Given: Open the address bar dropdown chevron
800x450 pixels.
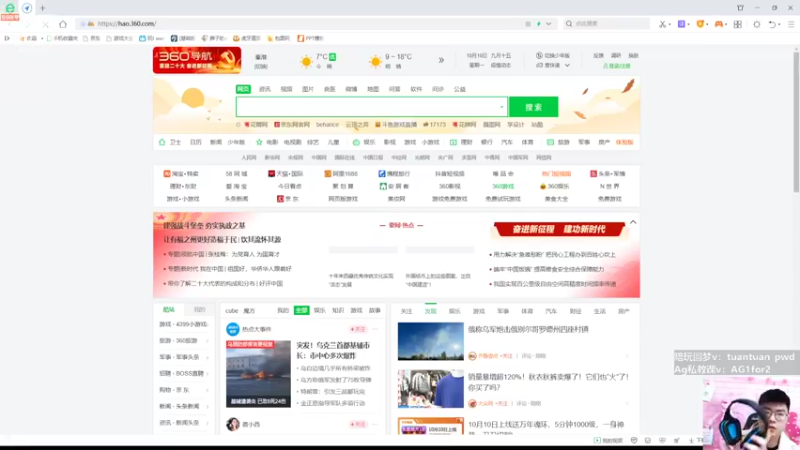Looking at the screenshot, I should (x=548, y=24).
